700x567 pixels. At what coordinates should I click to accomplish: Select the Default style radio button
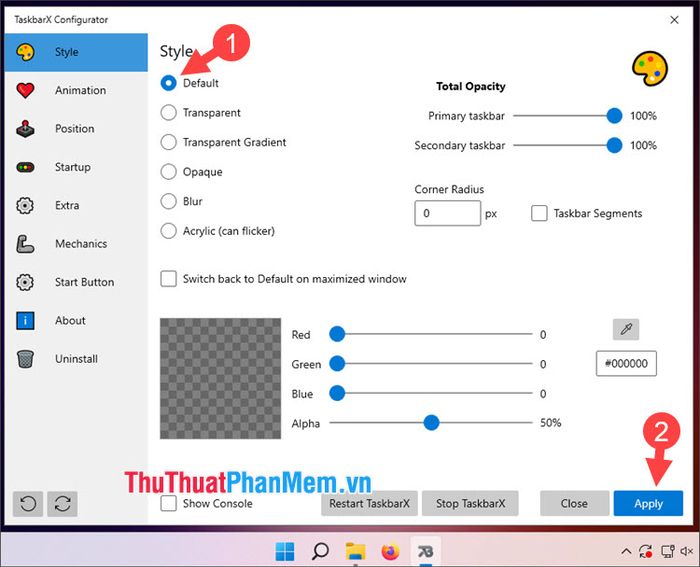pos(168,83)
